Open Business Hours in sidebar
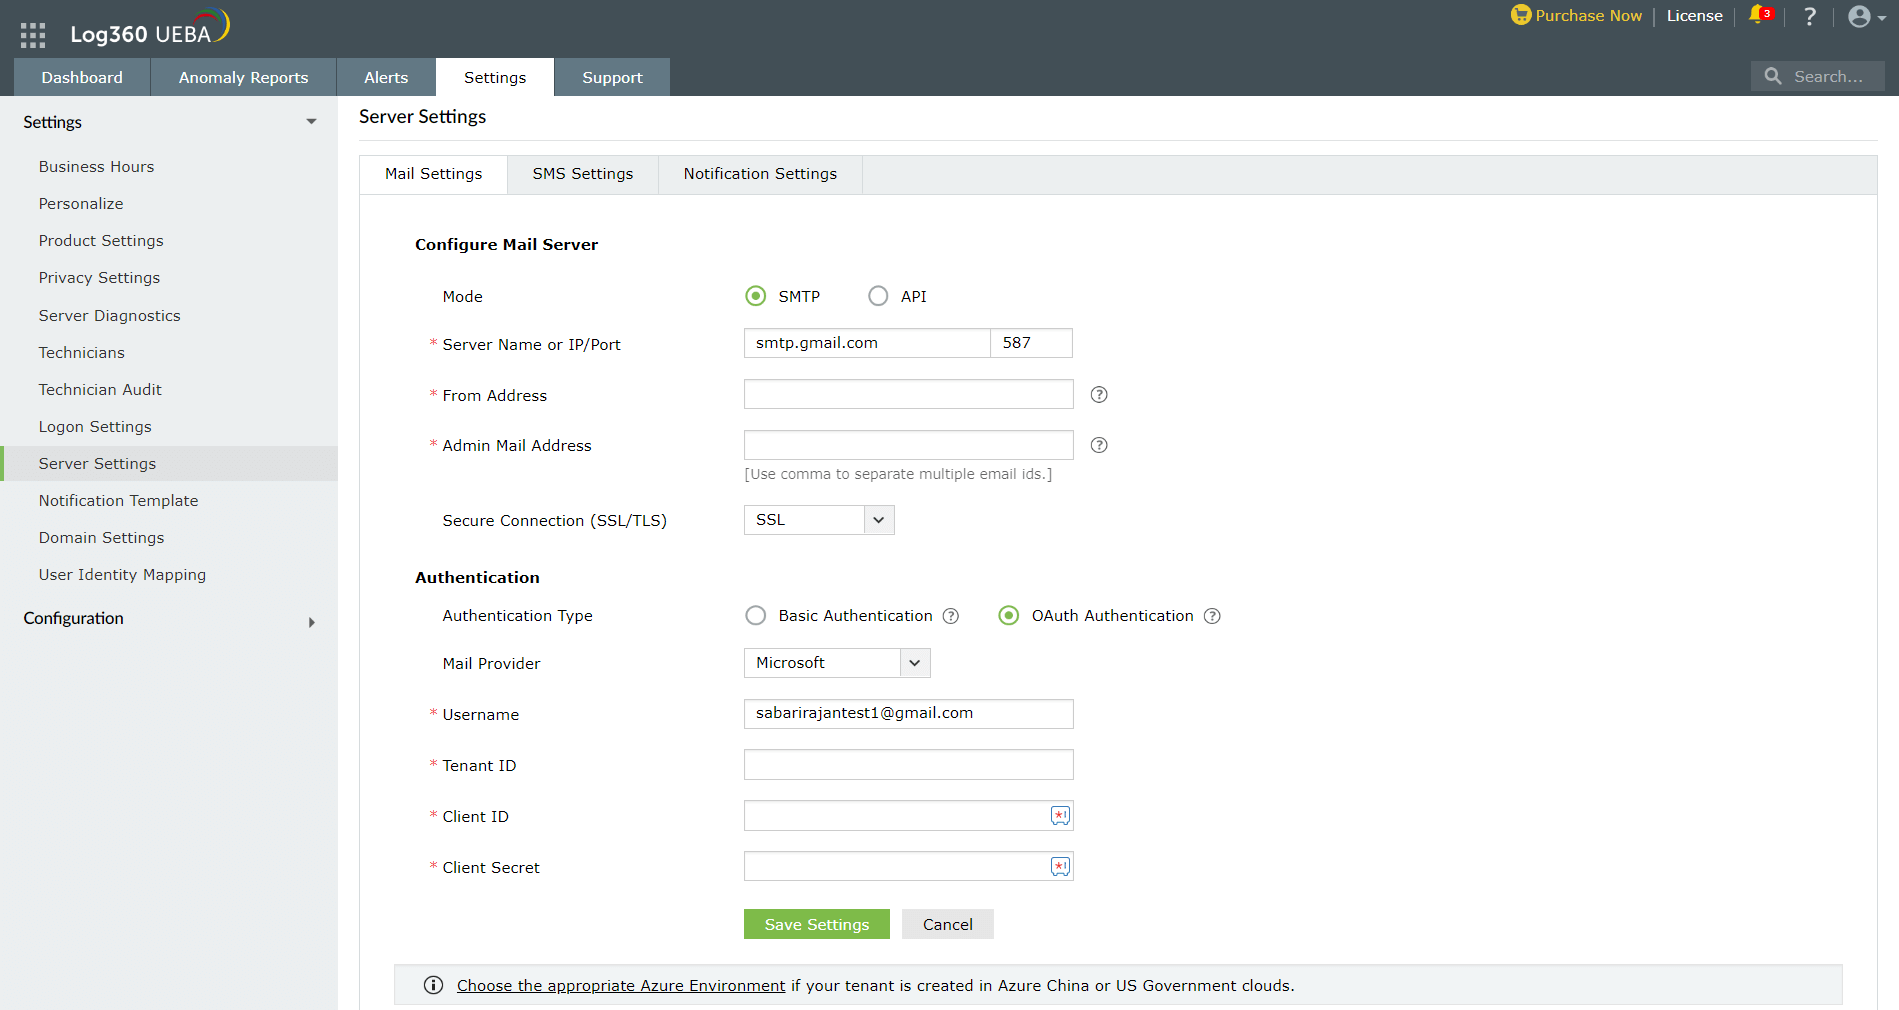The height and width of the screenshot is (1010, 1899). pyautogui.click(x=96, y=167)
